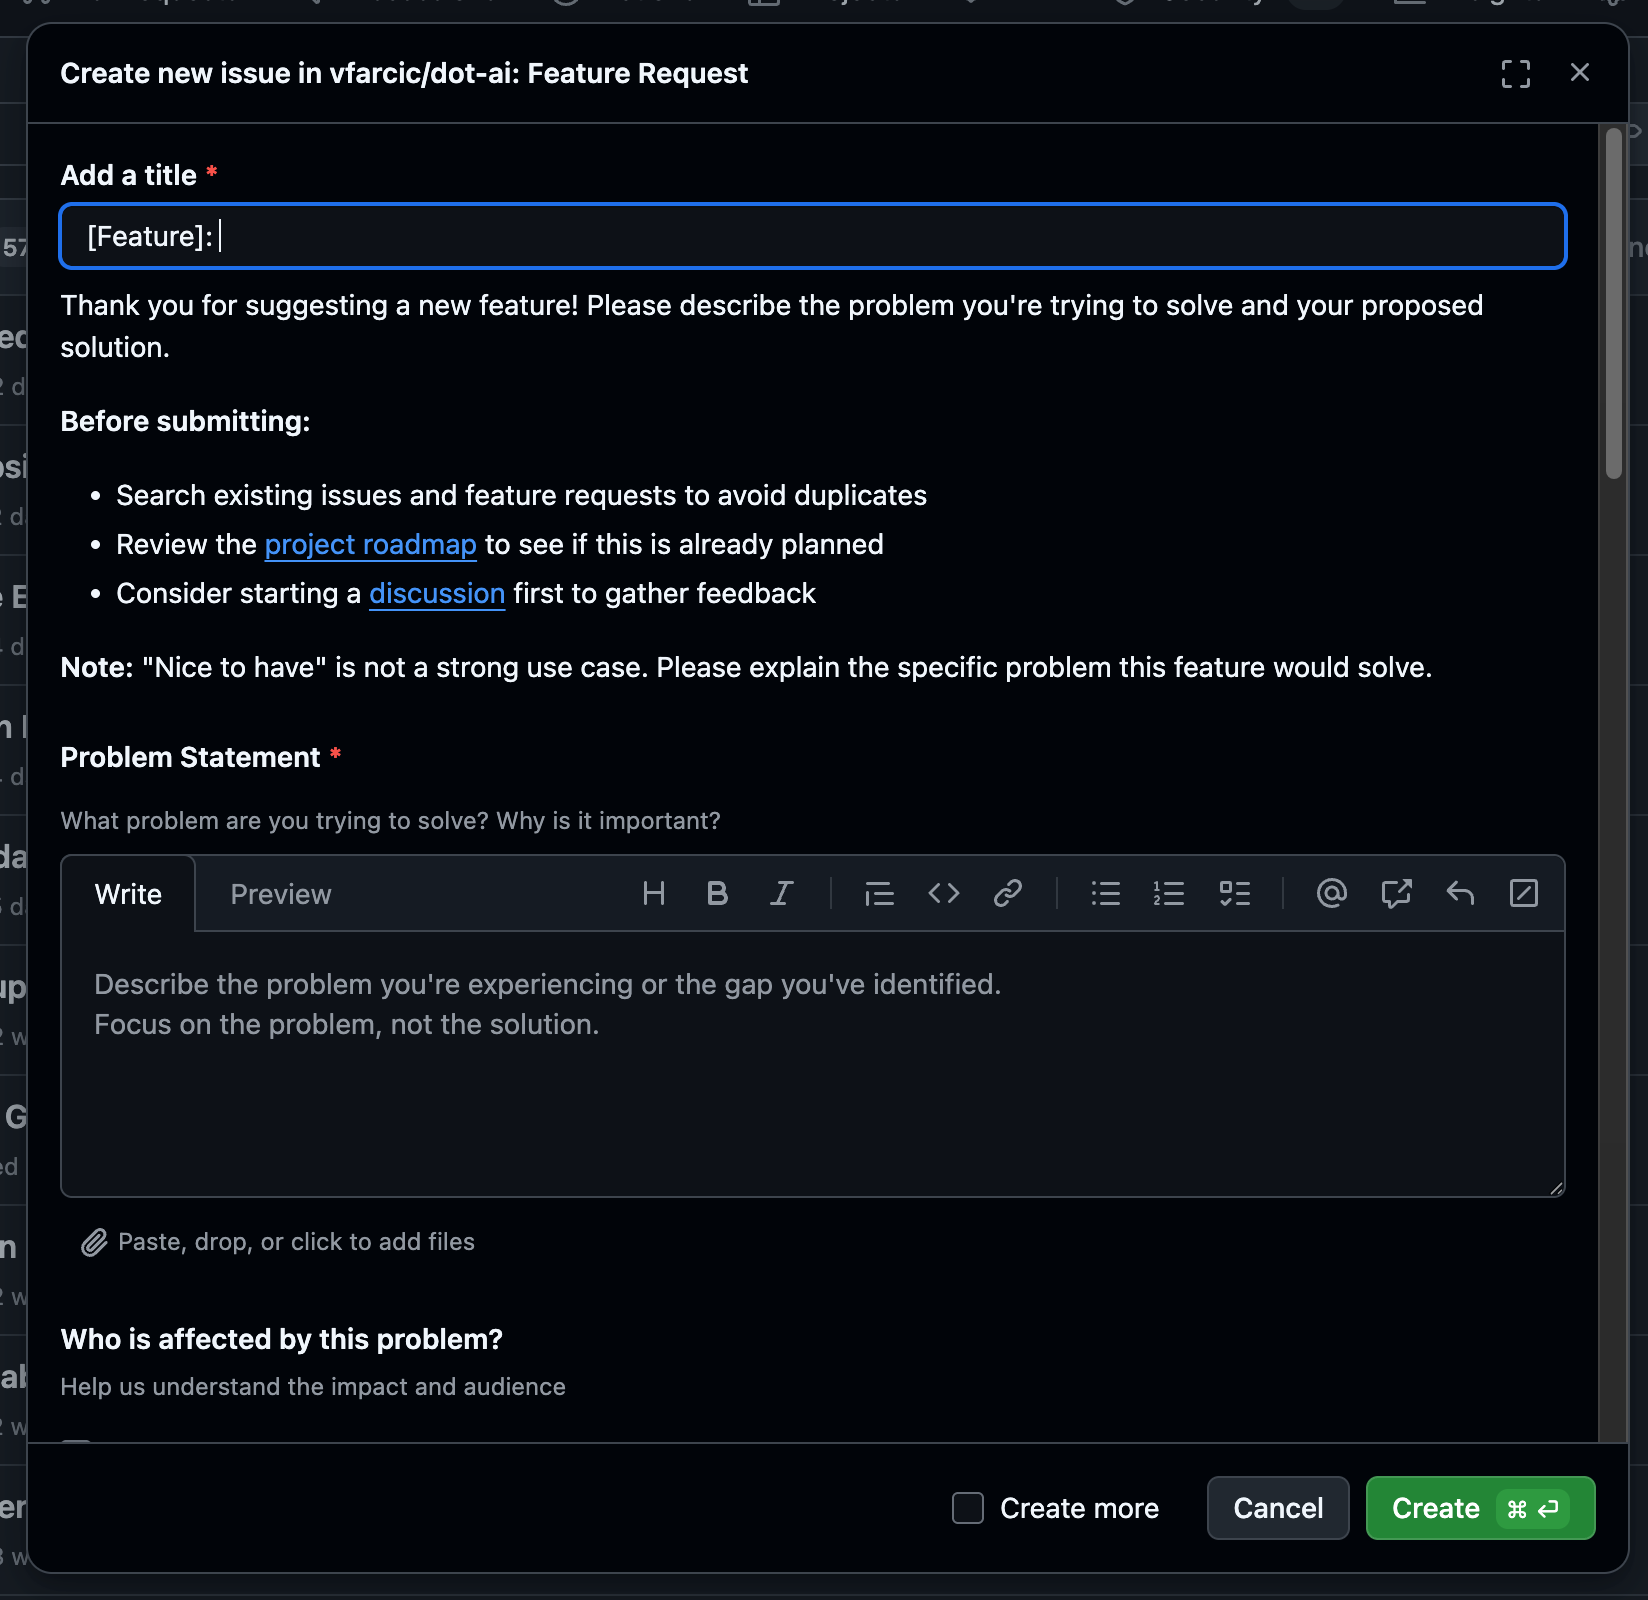Insert a numbered list
Image resolution: width=1648 pixels, height=1600 pixels.
point(1169,893)
